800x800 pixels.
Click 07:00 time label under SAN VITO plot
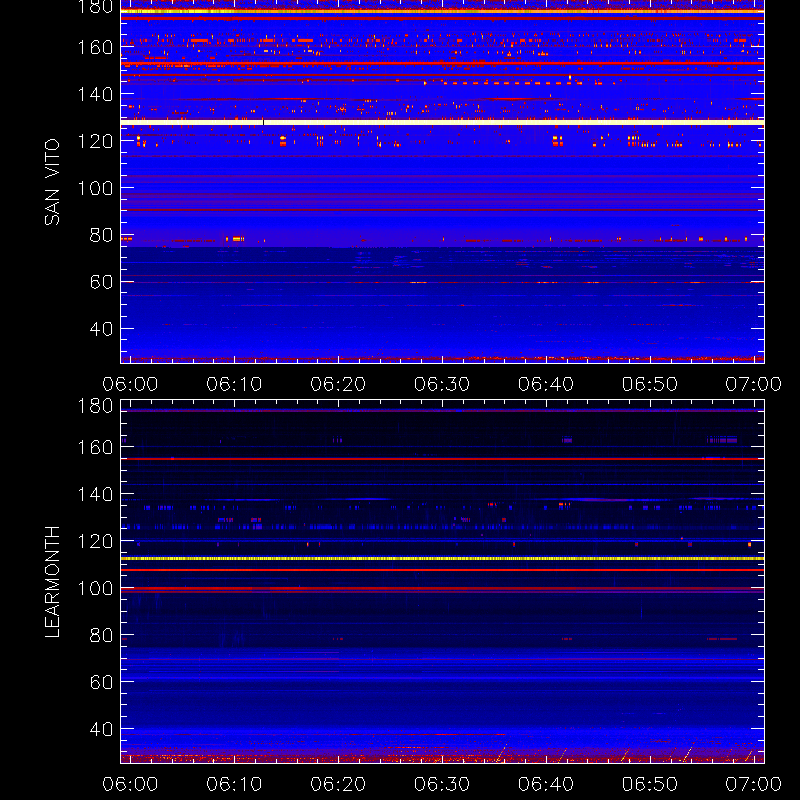pyautogui.click(x=754, y=384)
